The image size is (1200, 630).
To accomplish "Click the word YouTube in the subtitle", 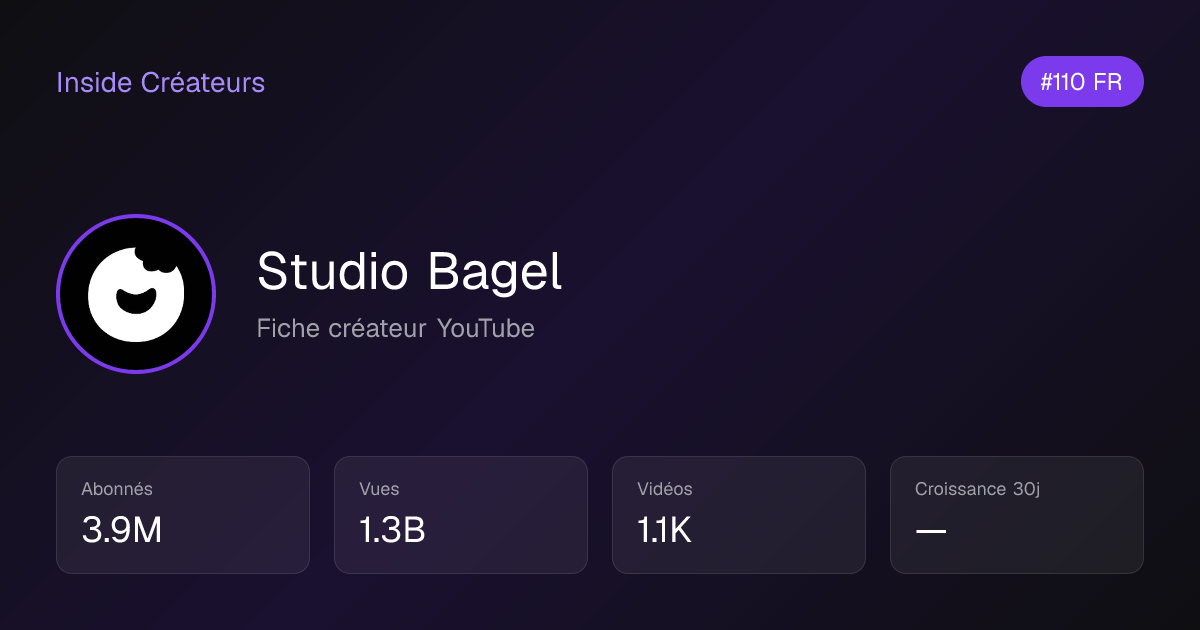I will click(x=485, y=328).
